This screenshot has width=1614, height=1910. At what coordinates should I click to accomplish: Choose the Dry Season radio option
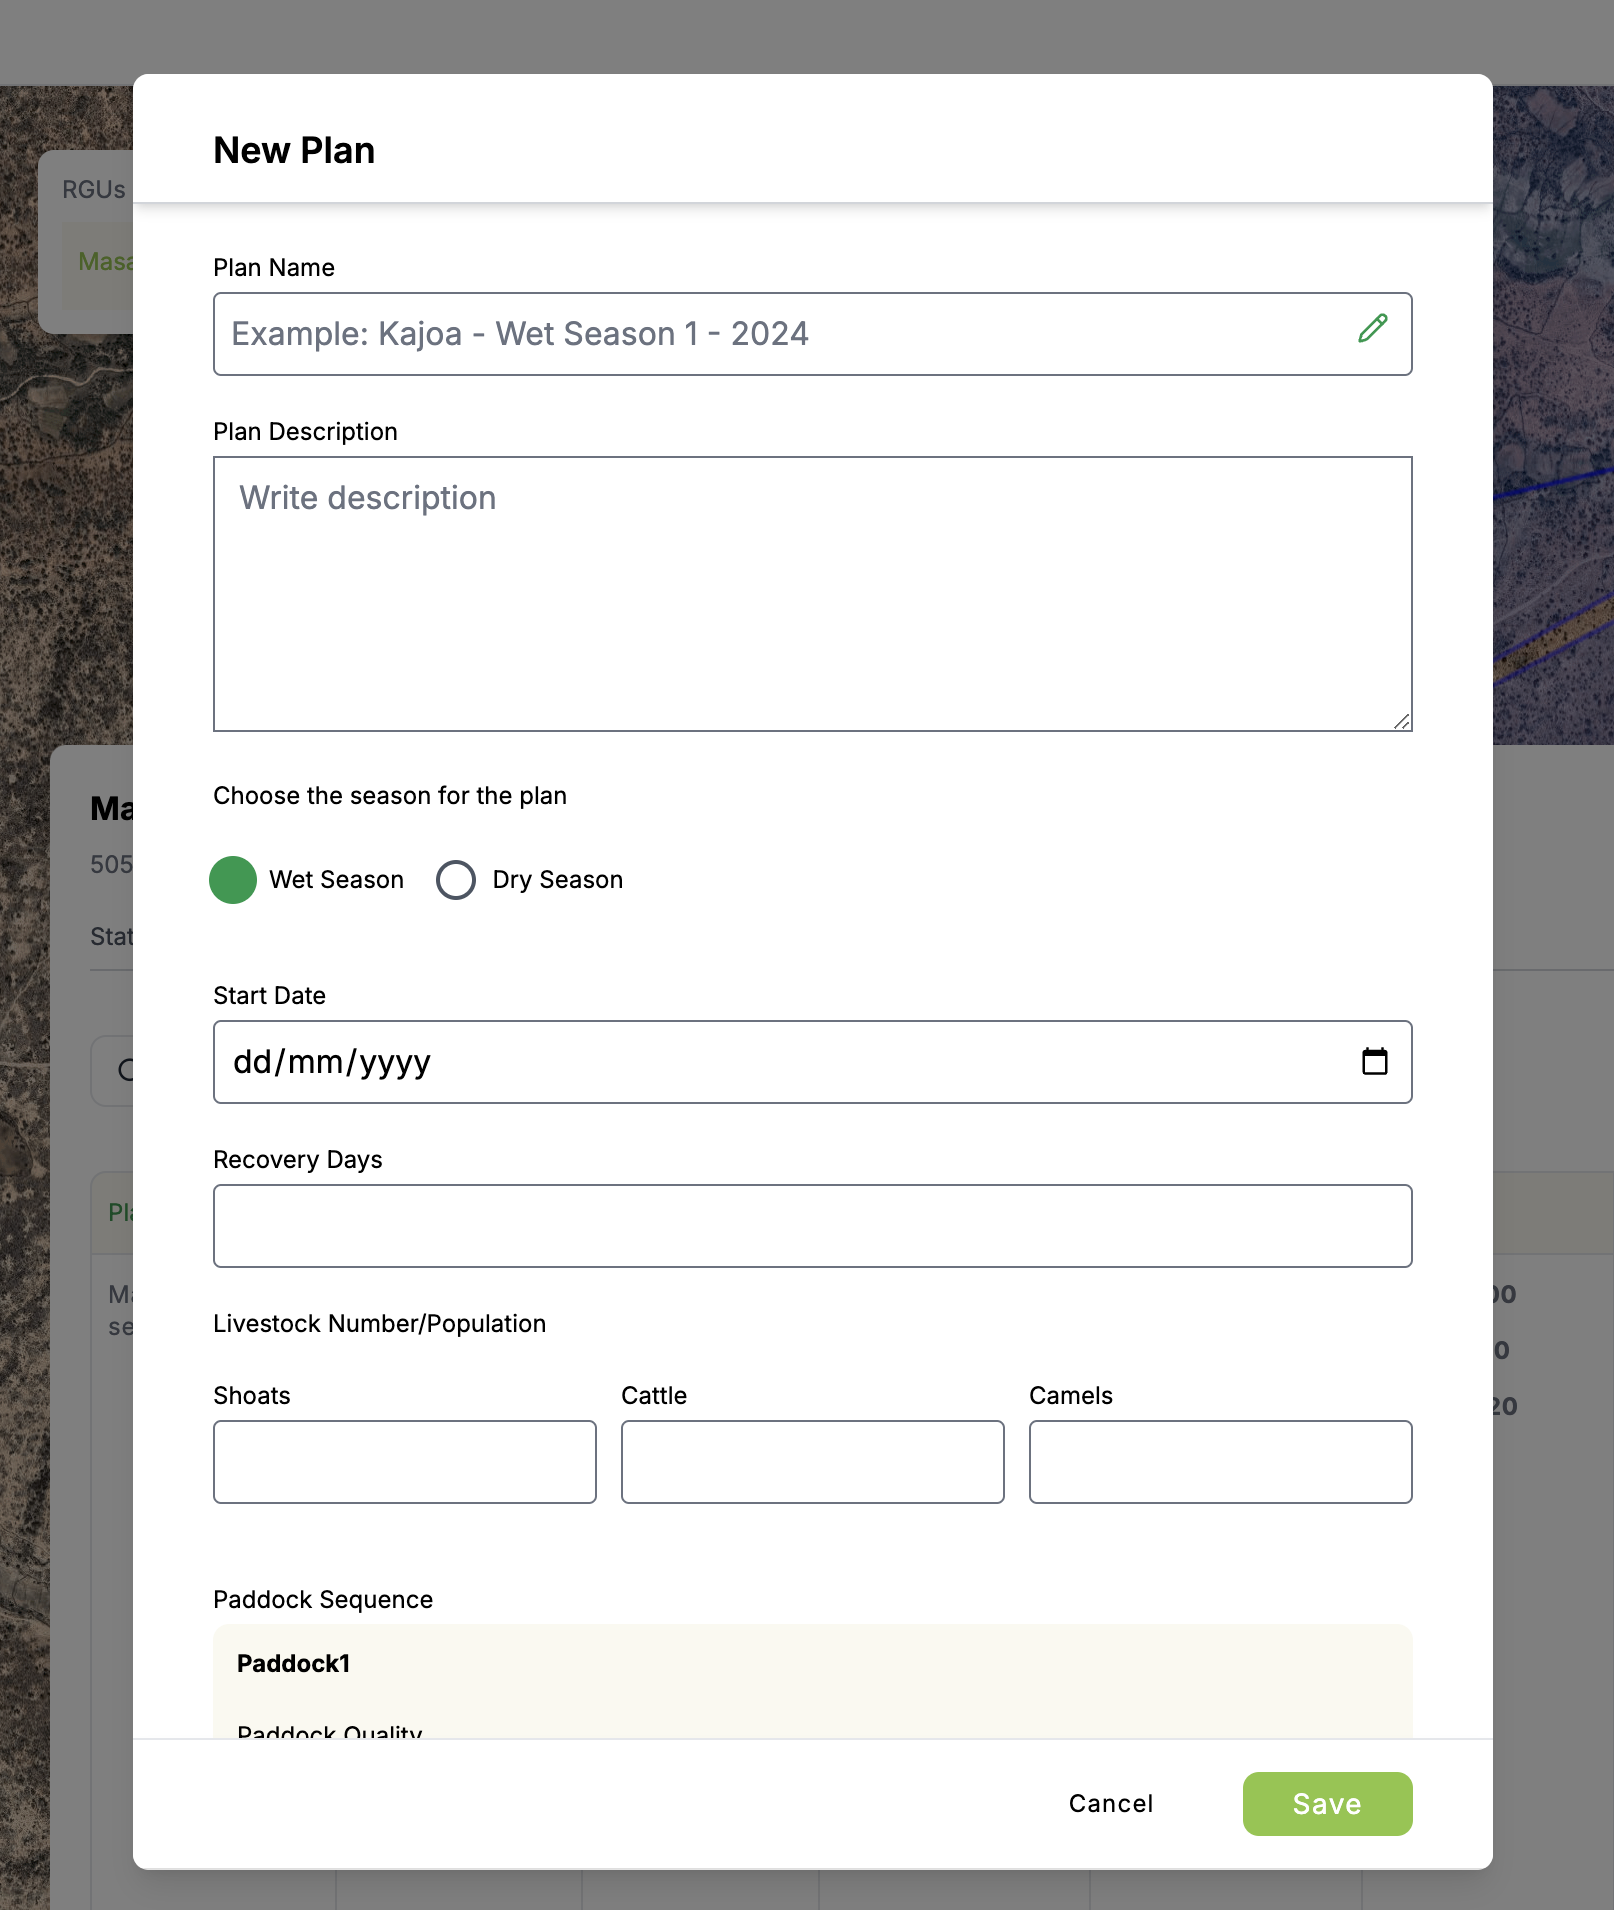click(456, 880)
